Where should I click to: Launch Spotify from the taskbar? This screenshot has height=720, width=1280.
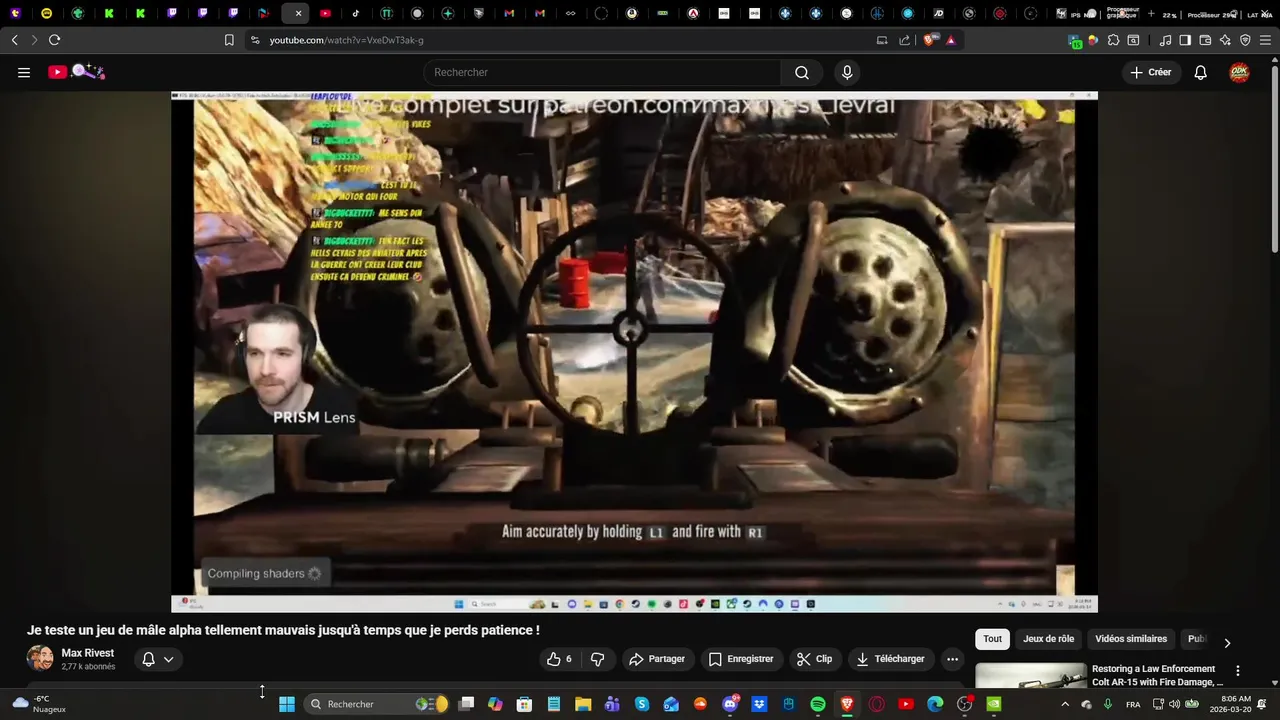(818, 704)
